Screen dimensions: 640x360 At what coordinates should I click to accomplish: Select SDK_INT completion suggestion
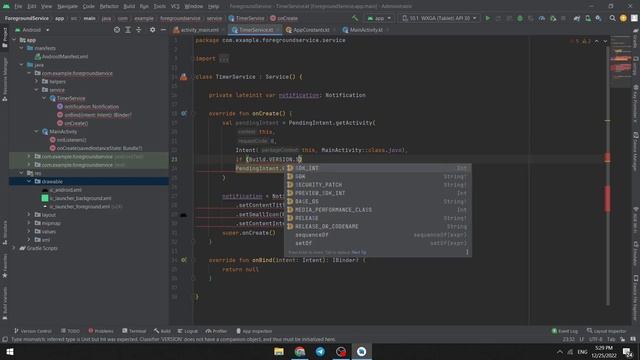pyautogui.click(x=378, y=168)
